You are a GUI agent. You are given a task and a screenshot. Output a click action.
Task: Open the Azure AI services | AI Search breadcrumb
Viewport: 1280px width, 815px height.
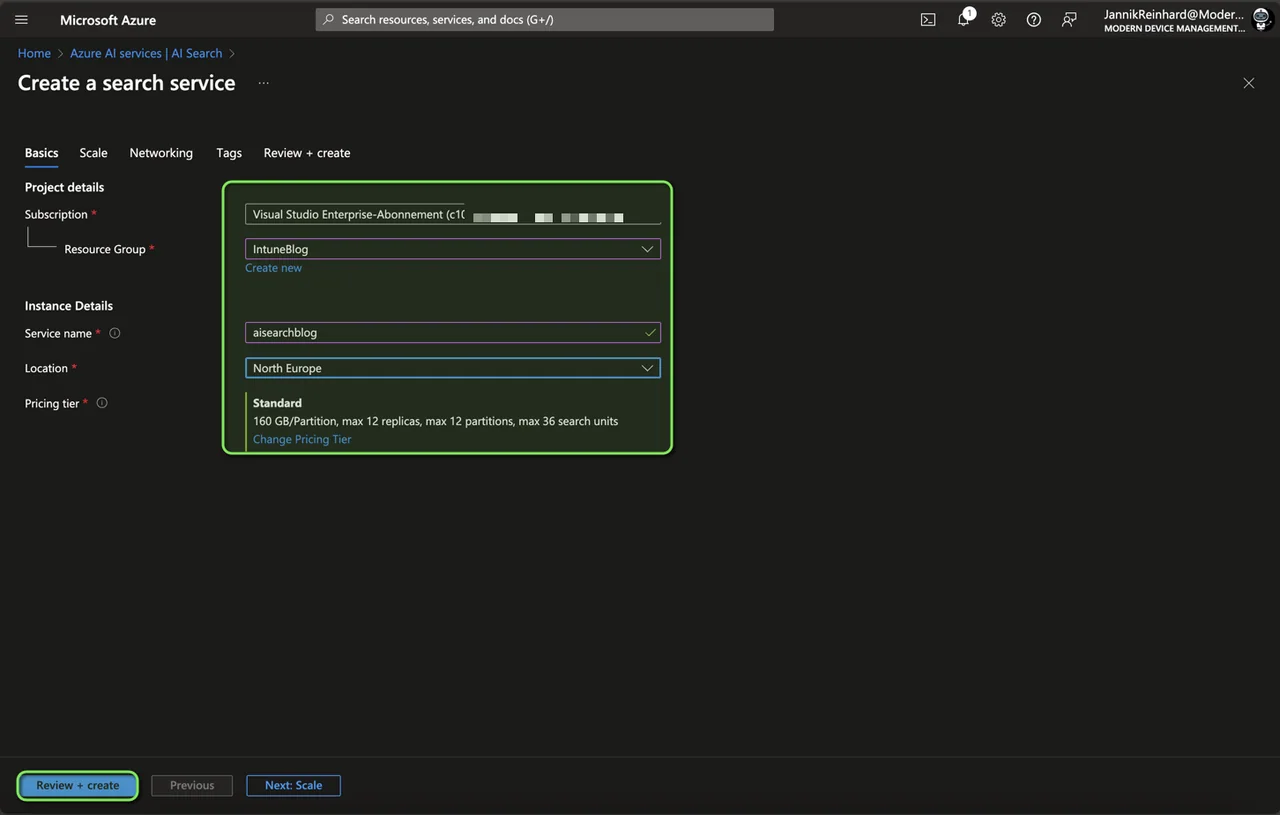click(146, 53)
